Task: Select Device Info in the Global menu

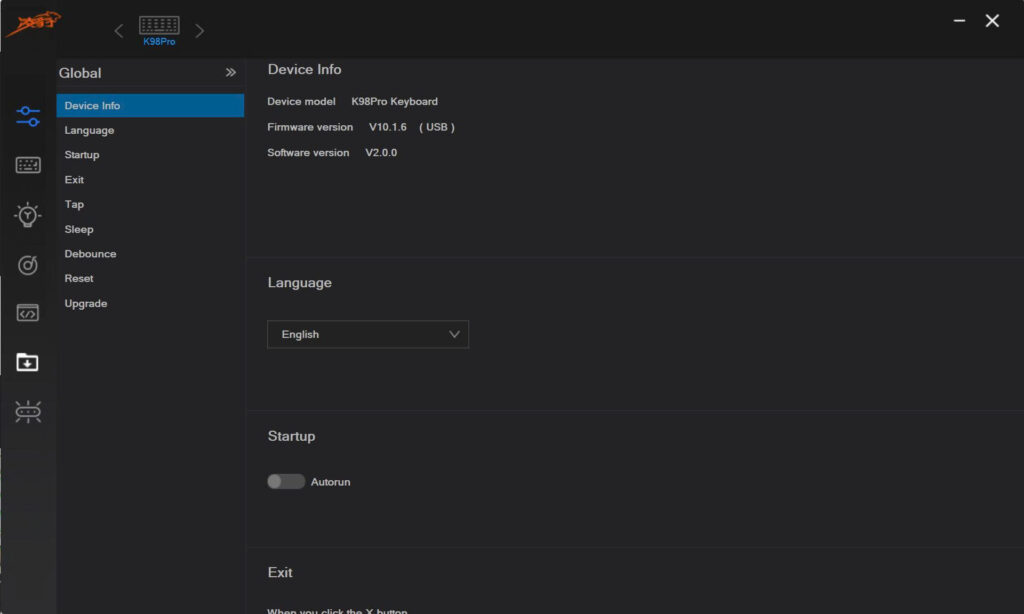Action: (x=150, y=106)
